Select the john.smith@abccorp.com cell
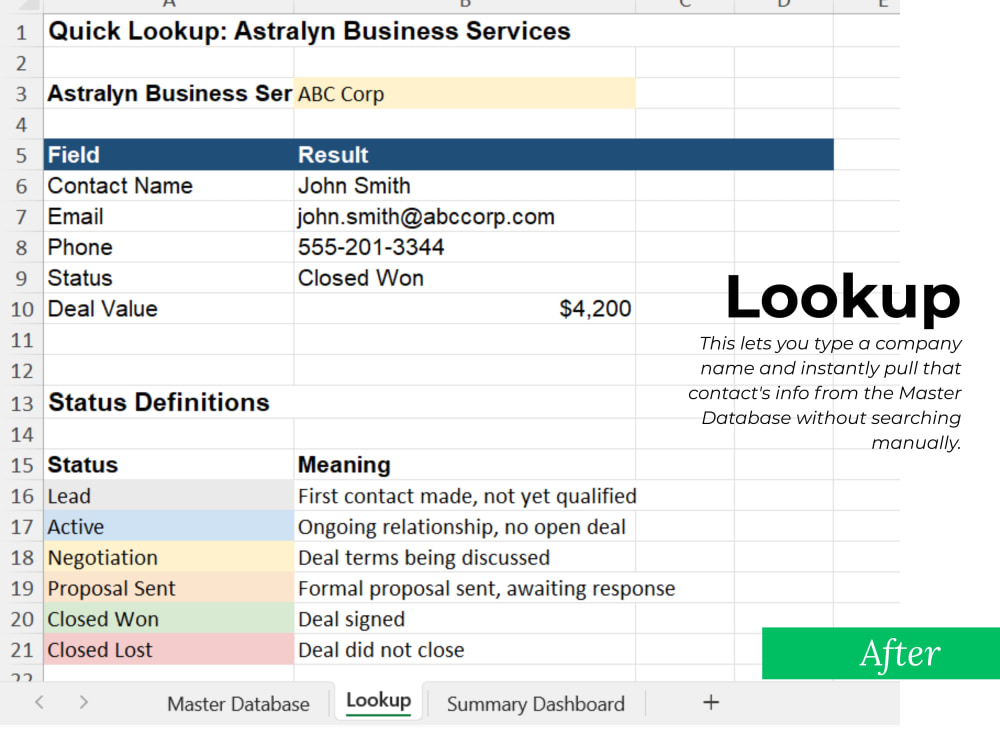 click(x=464, y=217)
